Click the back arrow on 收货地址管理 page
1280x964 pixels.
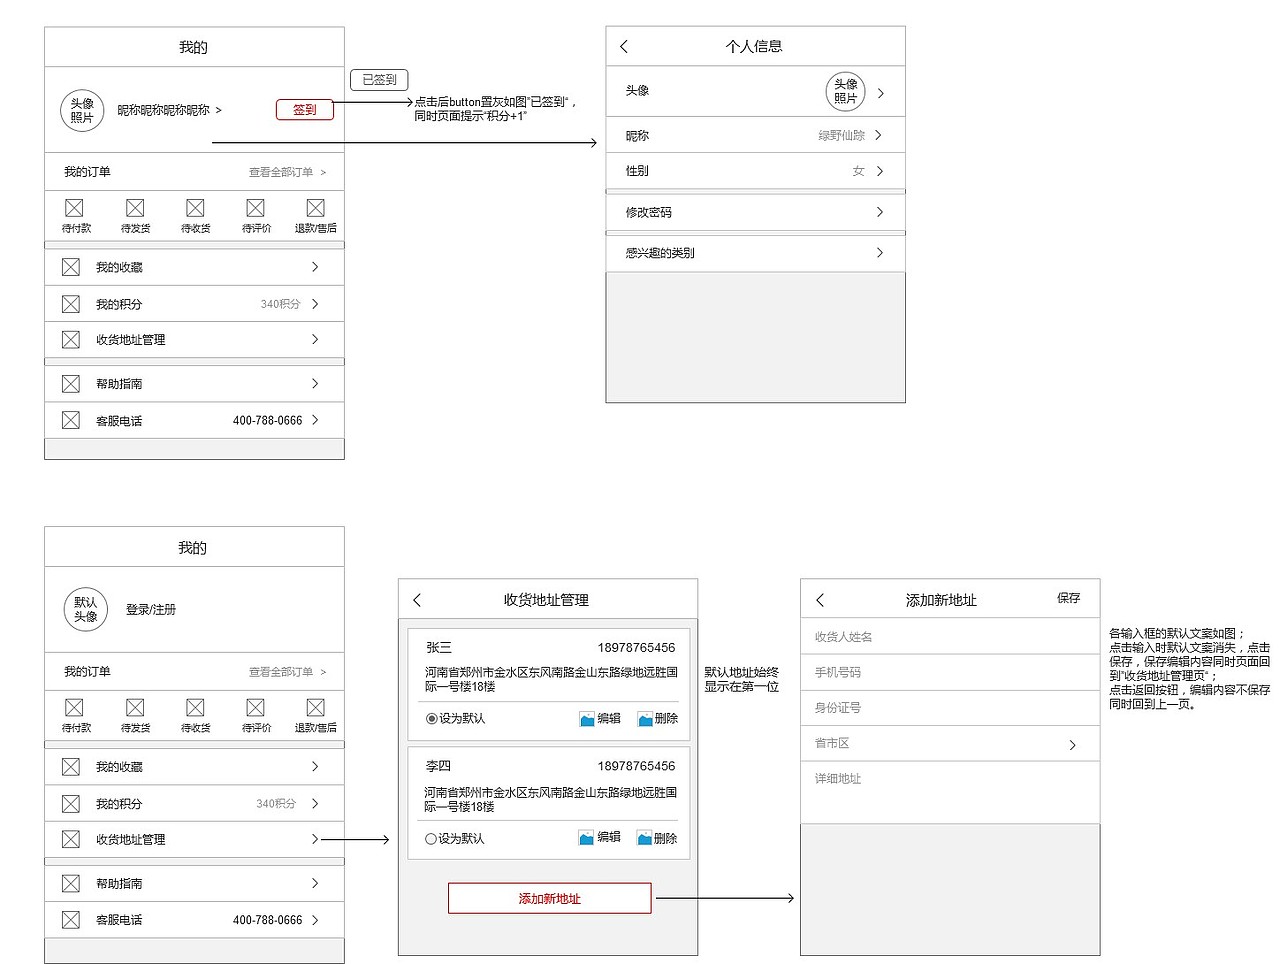417,599
